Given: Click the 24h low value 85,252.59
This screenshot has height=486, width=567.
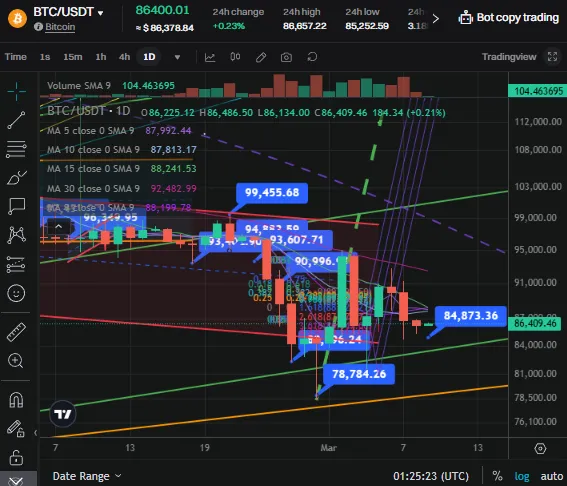Looking at the screenshot, I should 367,26.
